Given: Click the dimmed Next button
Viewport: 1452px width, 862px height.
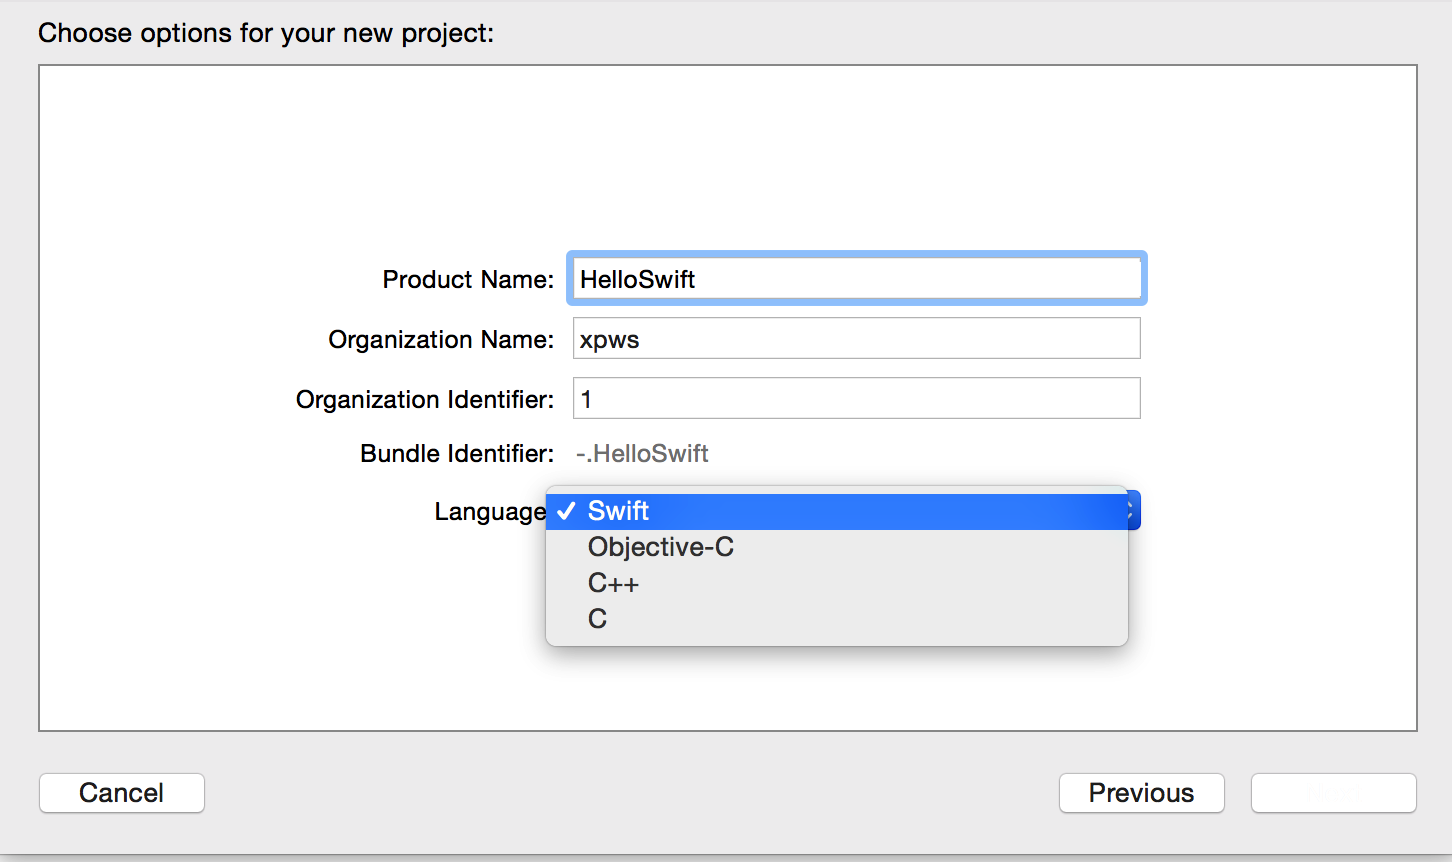Looking at the screenshot, I should tap(1333, 793).
